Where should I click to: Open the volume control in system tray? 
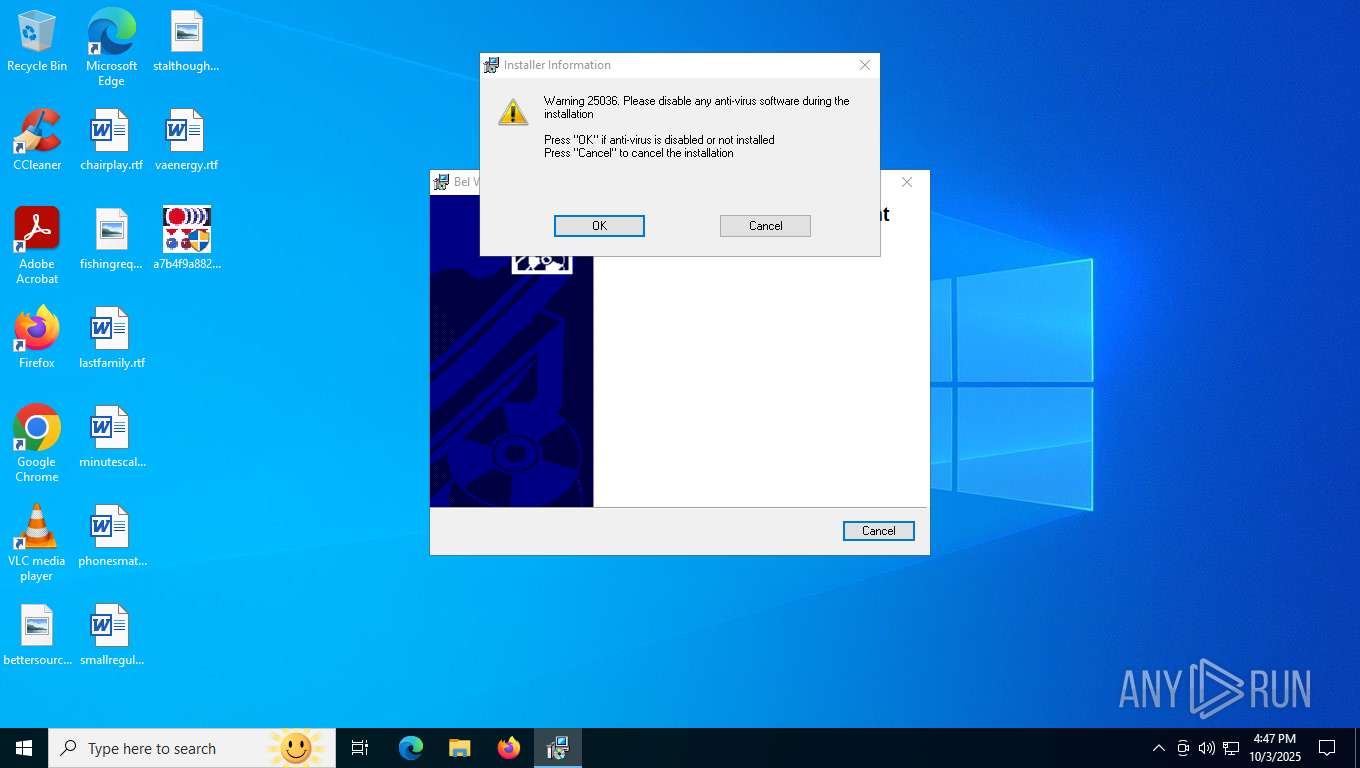pos(1207,748)
